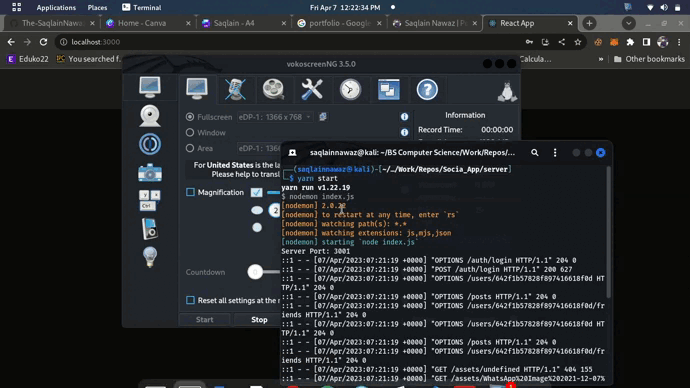Select the Snapshot photo camera sidebar icon
Viewport: 690px width, 388px height.
[150, 173]
